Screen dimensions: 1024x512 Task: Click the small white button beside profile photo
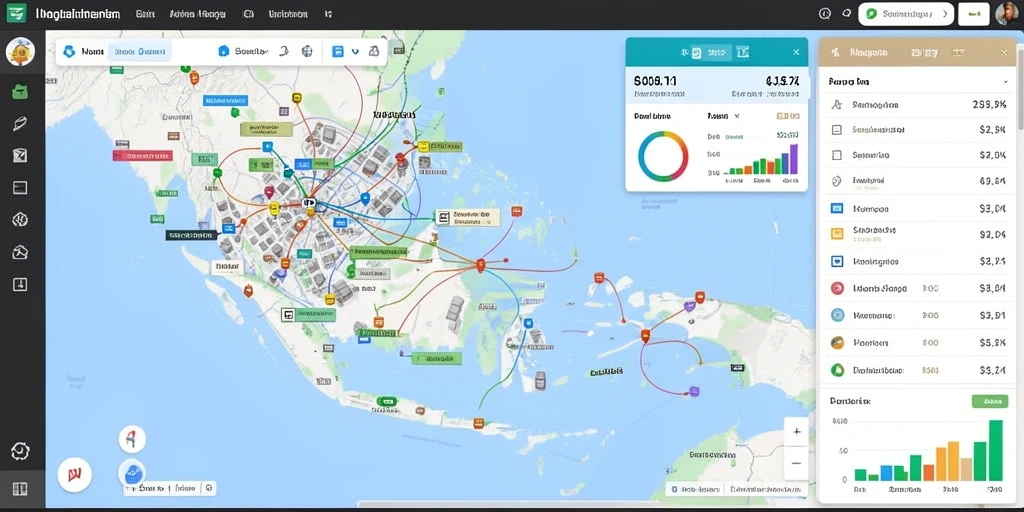tap(974, 14)
